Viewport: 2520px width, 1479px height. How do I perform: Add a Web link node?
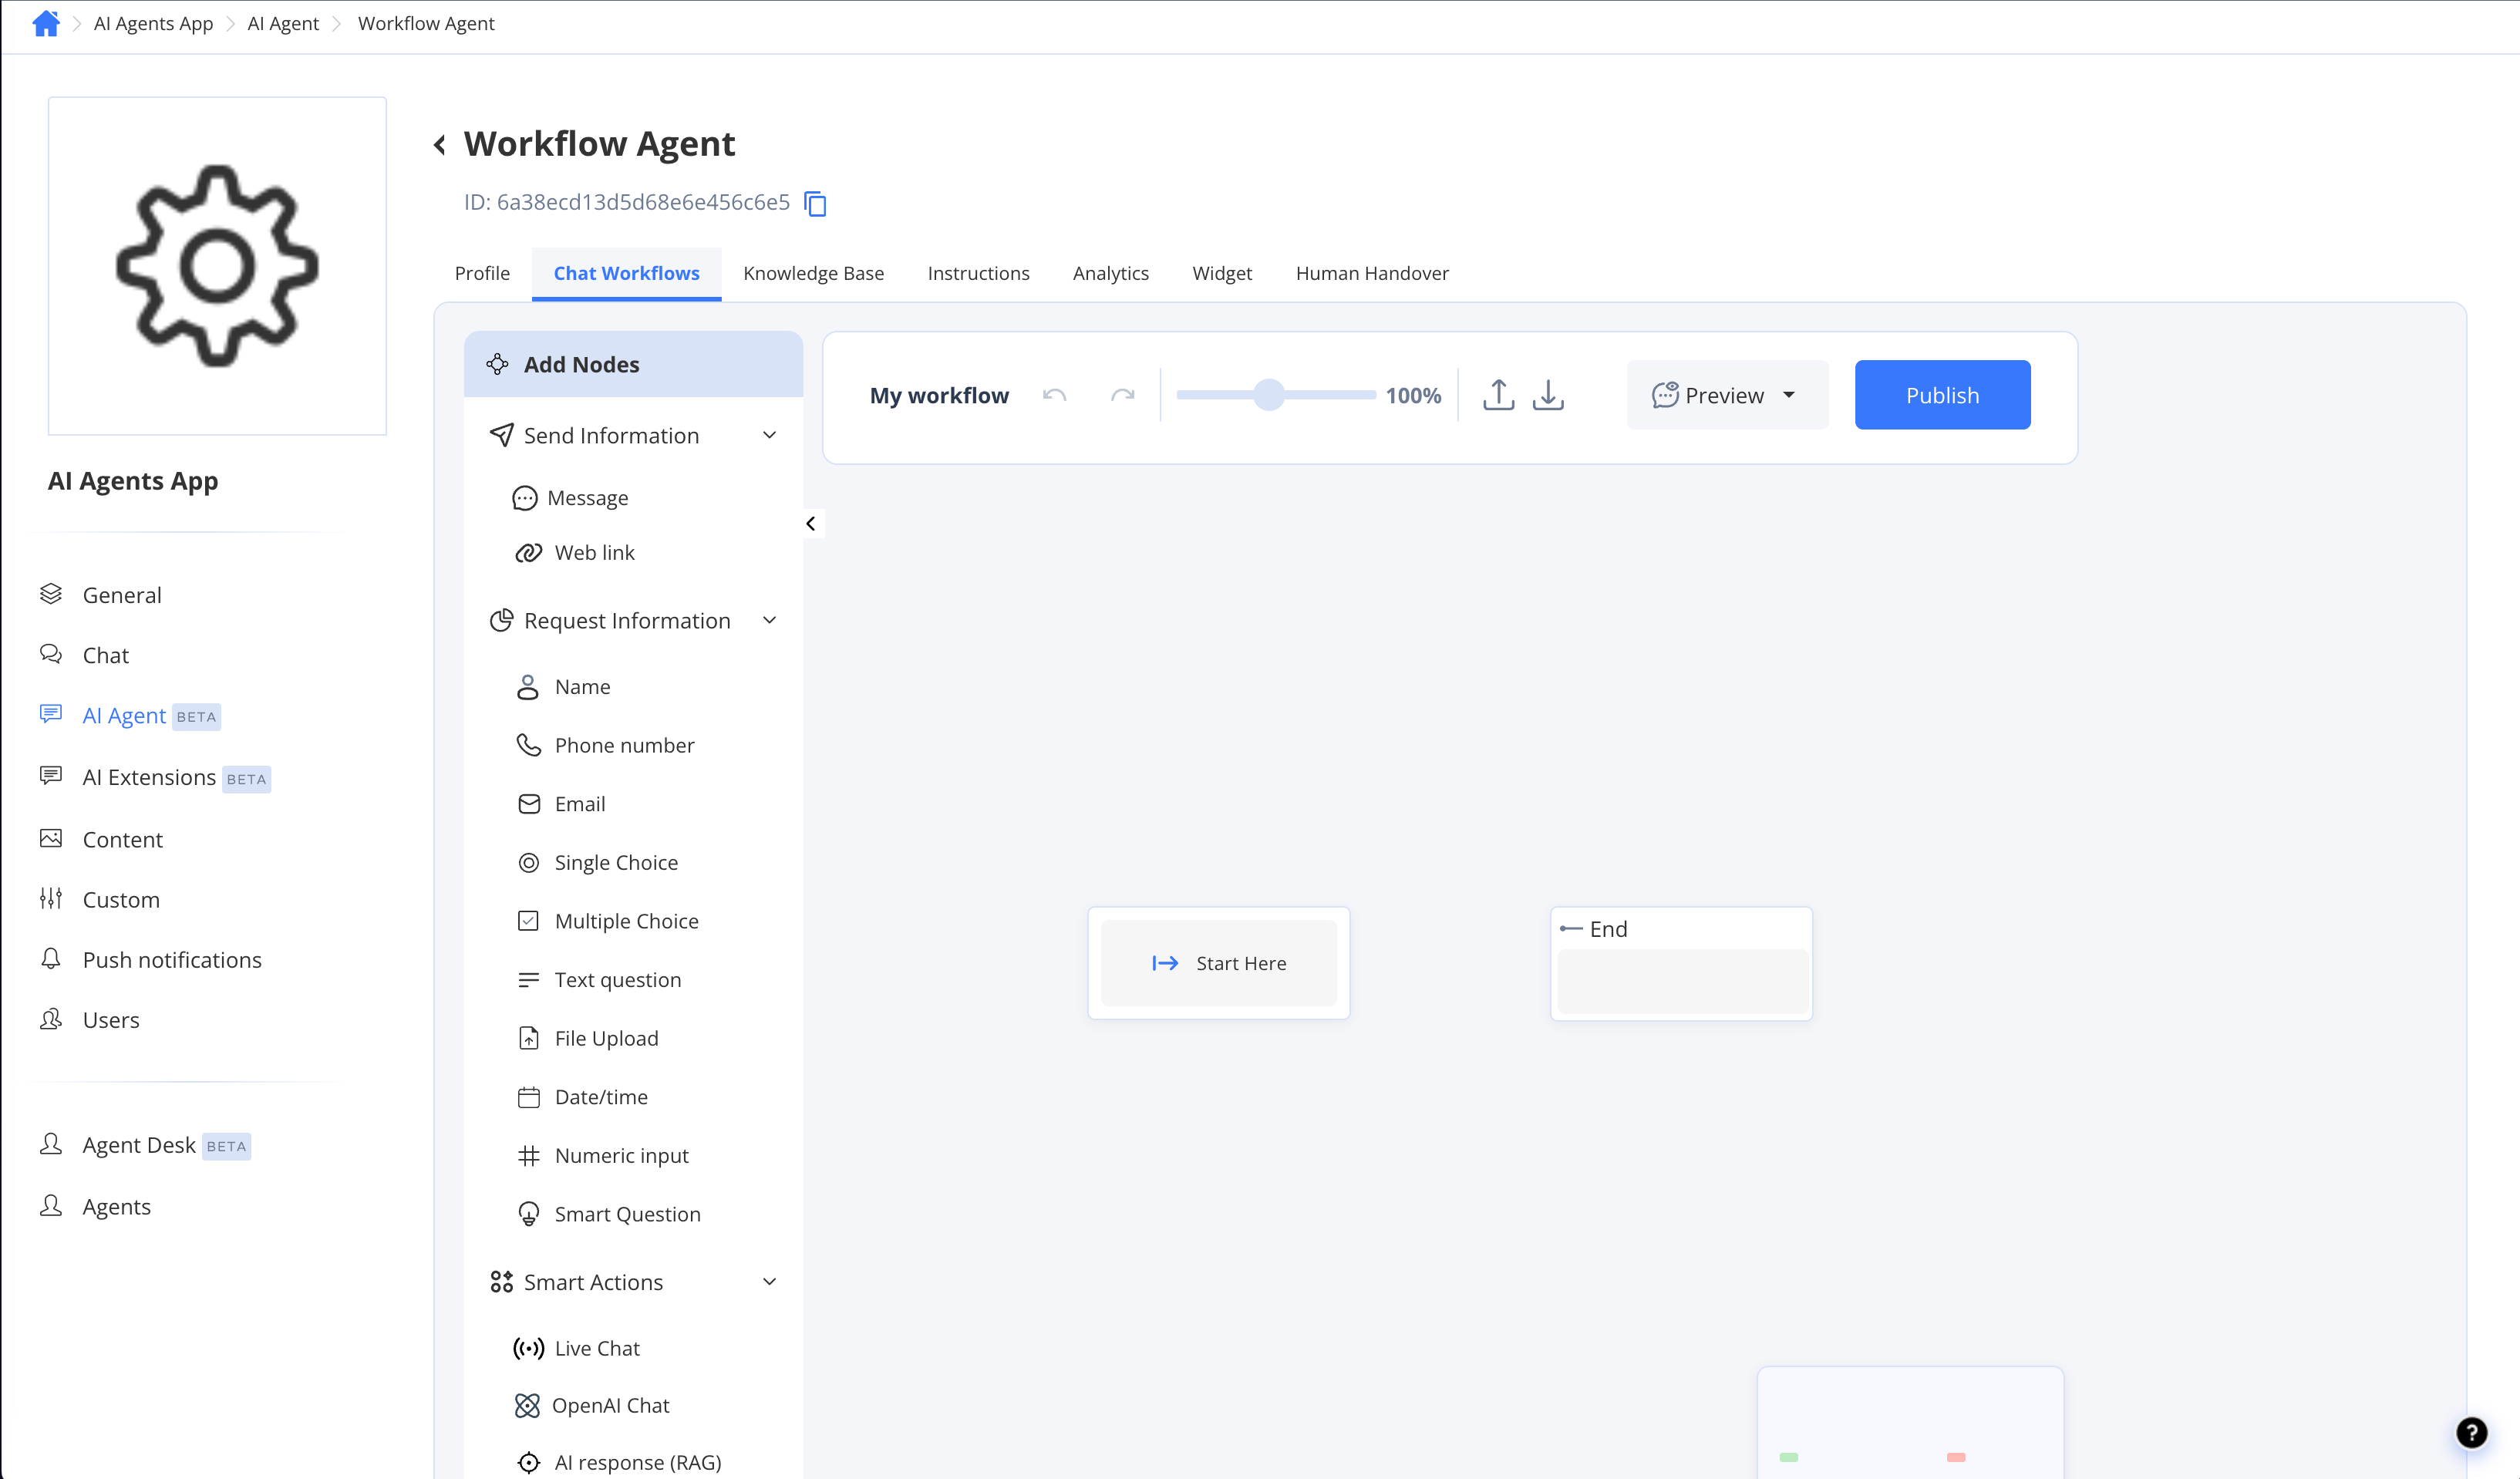tap(575, 552)
